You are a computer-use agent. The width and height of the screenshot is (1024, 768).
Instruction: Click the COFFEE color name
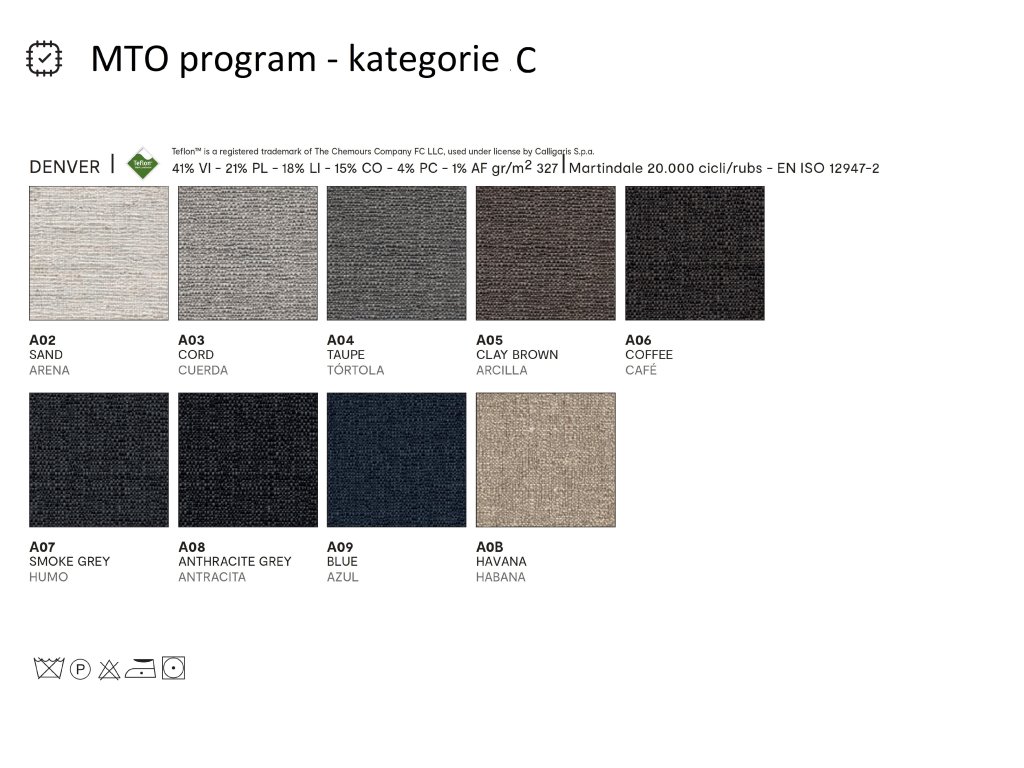(x=648, y=355)
